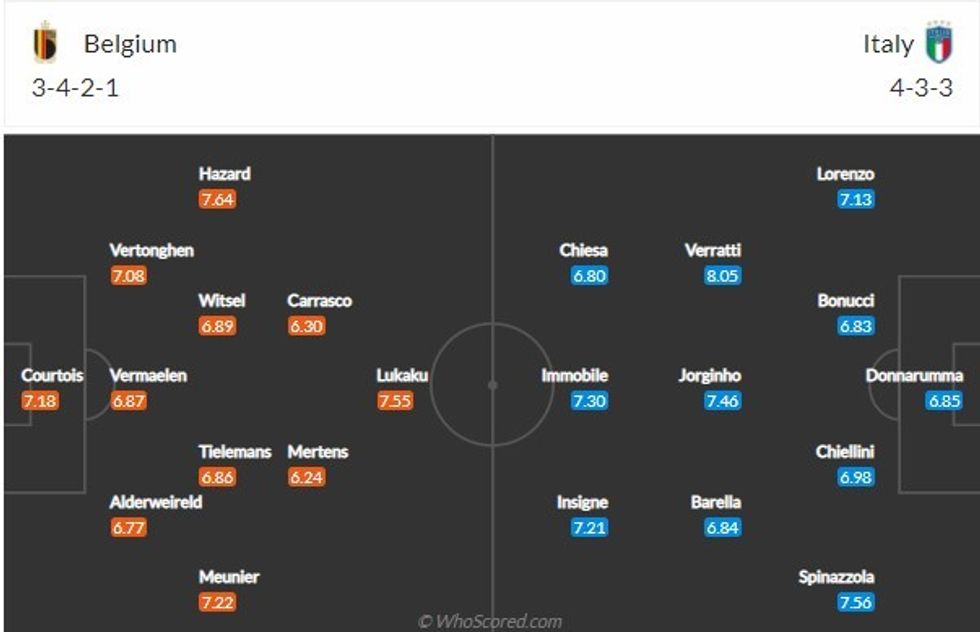Click Courtois's 7.18 rating badge

coord(40,401)
